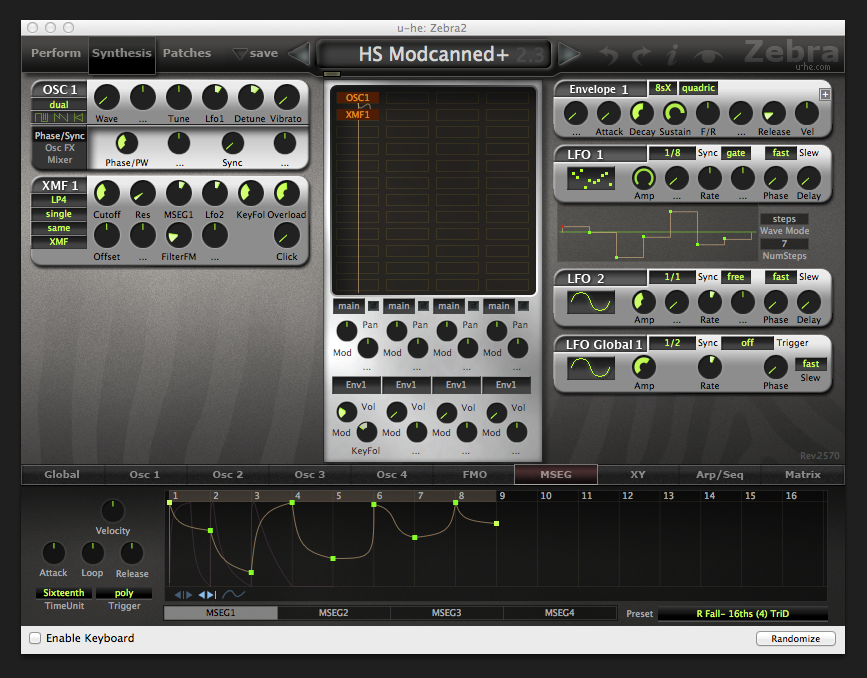Expand Envelope 1 with plus icon

click(825, 95)
